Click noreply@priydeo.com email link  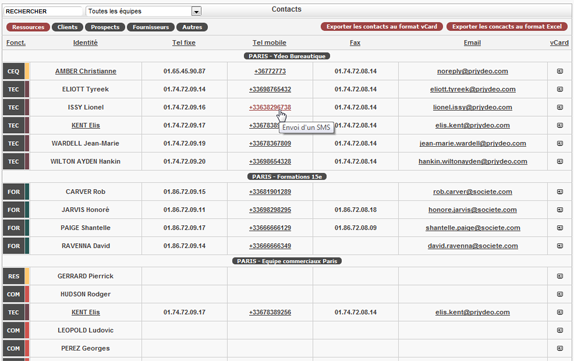(473, 71)
